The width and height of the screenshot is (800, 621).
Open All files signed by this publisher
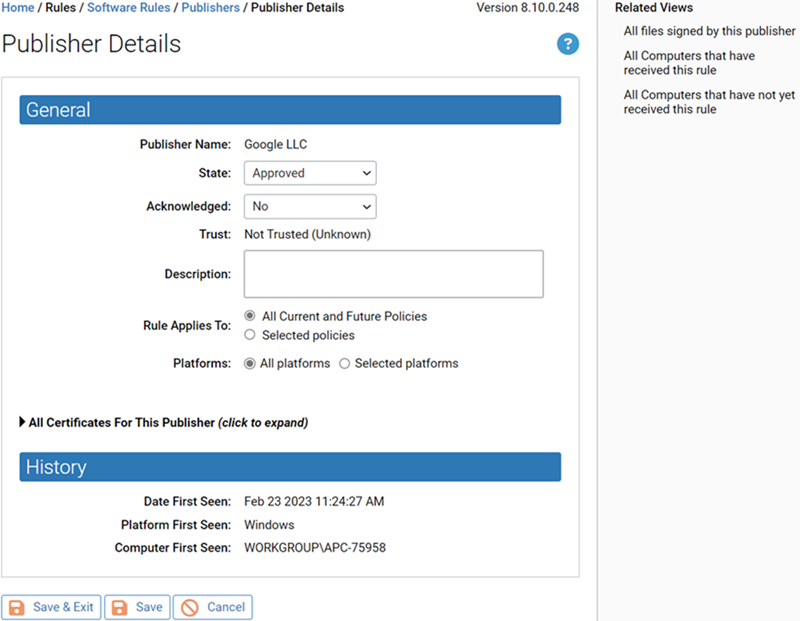point(709,31)
